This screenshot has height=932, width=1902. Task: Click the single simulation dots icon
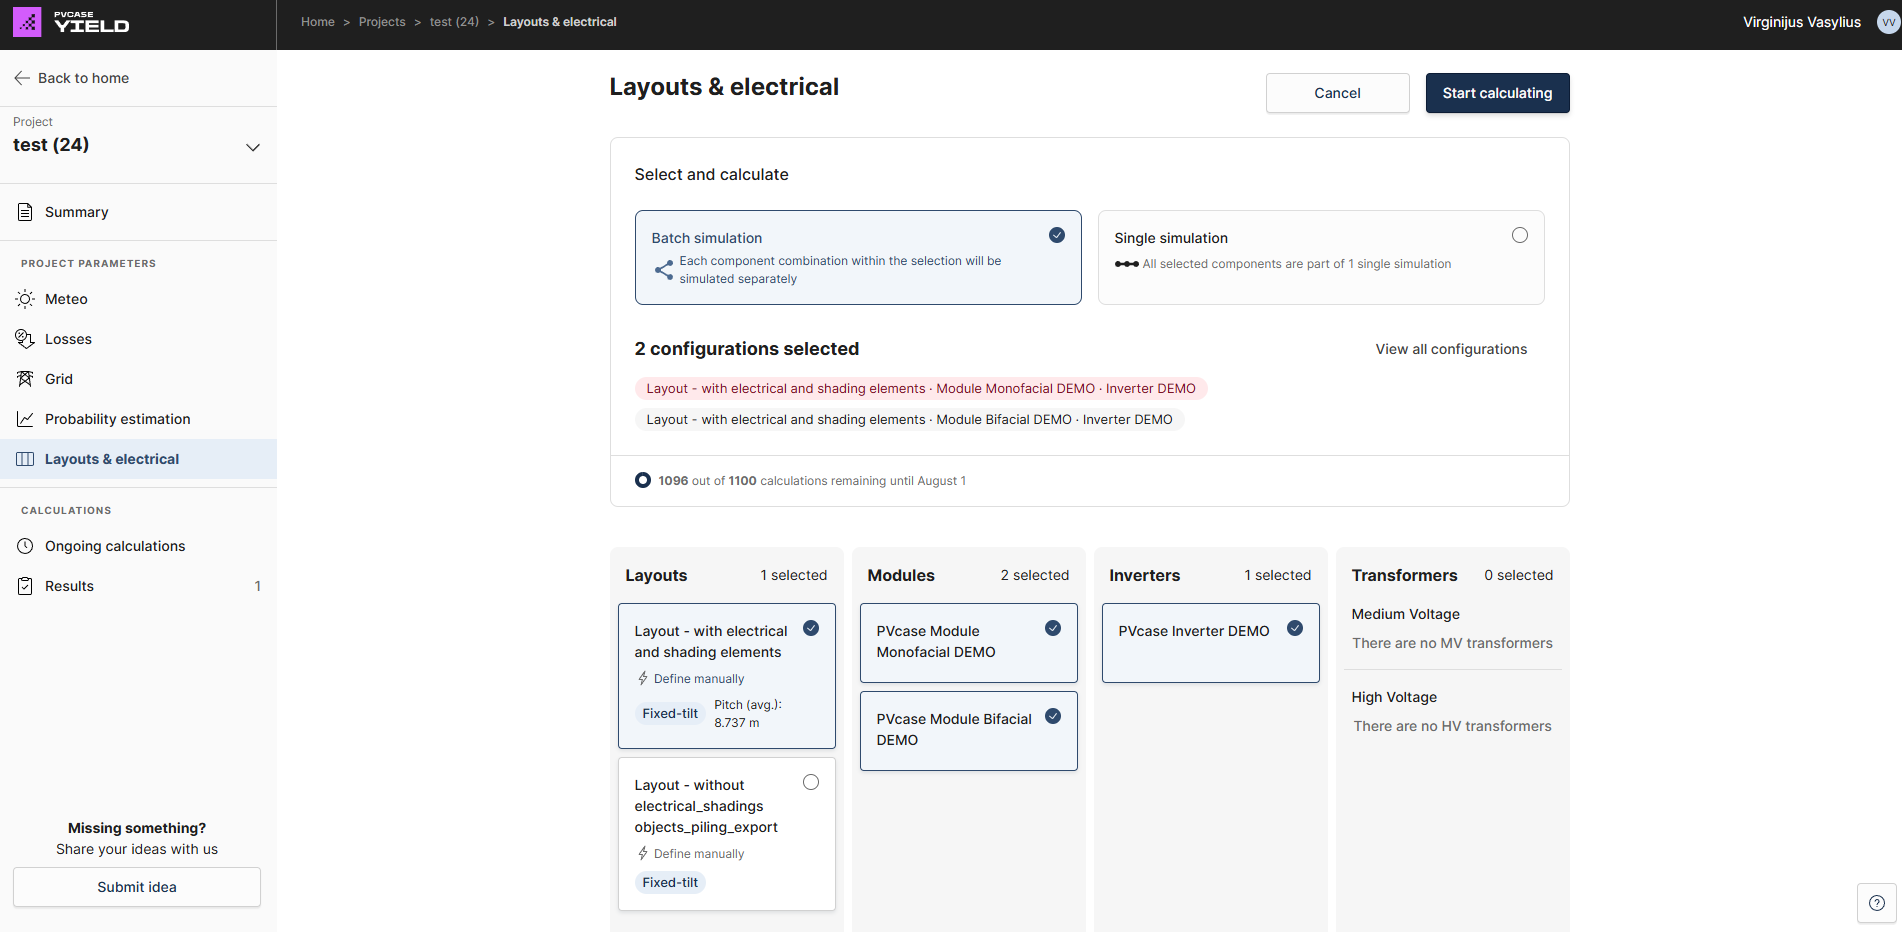(x=1126, y=264)
